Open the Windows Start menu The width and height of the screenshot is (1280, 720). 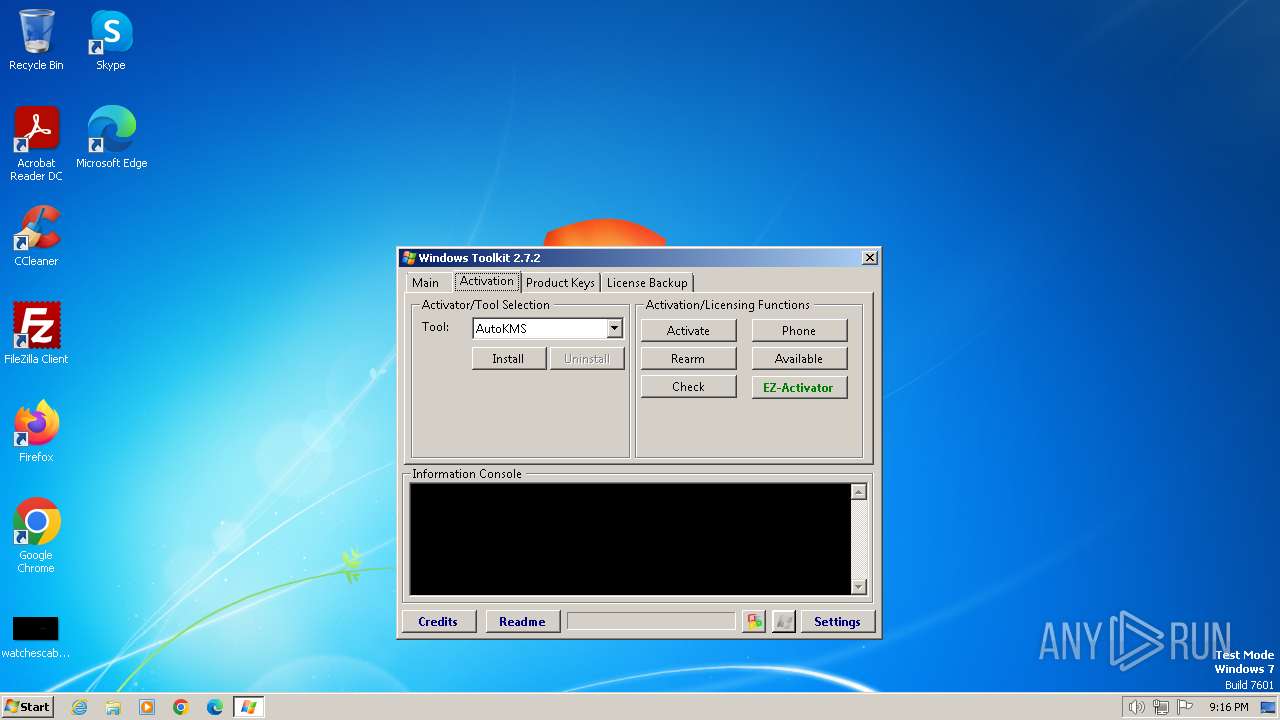pos(28,706)
